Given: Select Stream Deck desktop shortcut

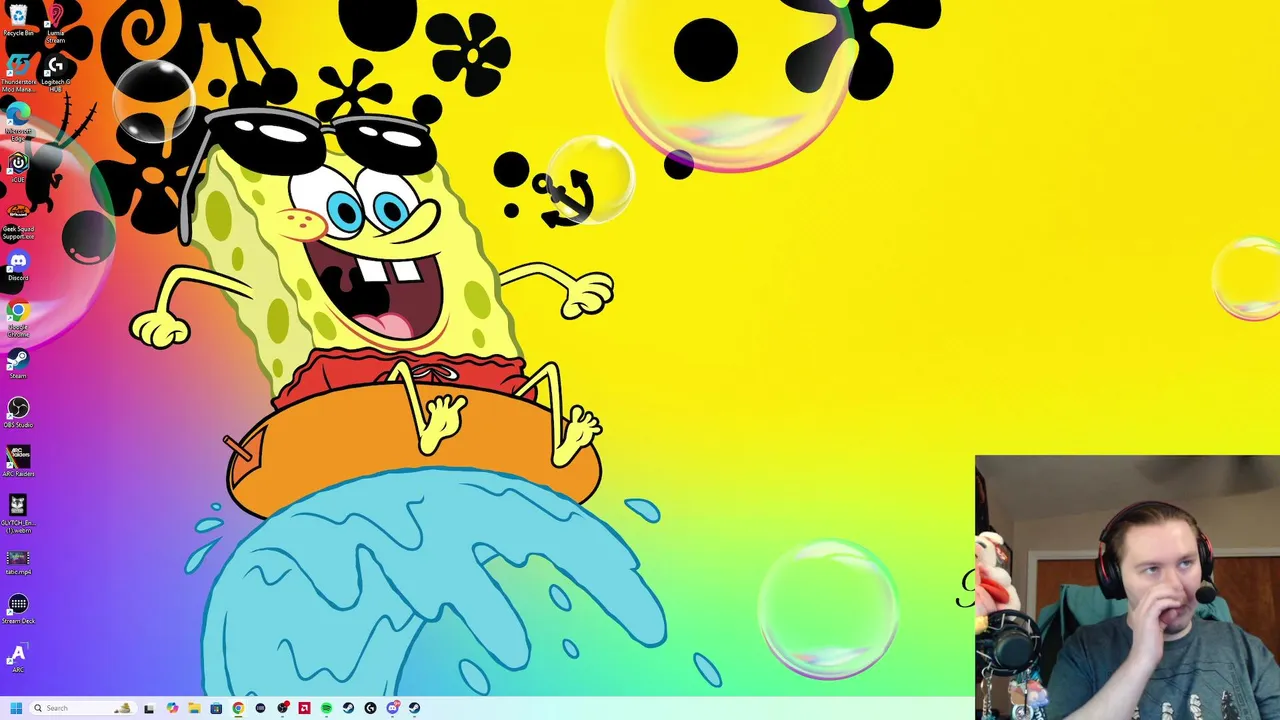Looking at the screenshot, I should 18,608.
